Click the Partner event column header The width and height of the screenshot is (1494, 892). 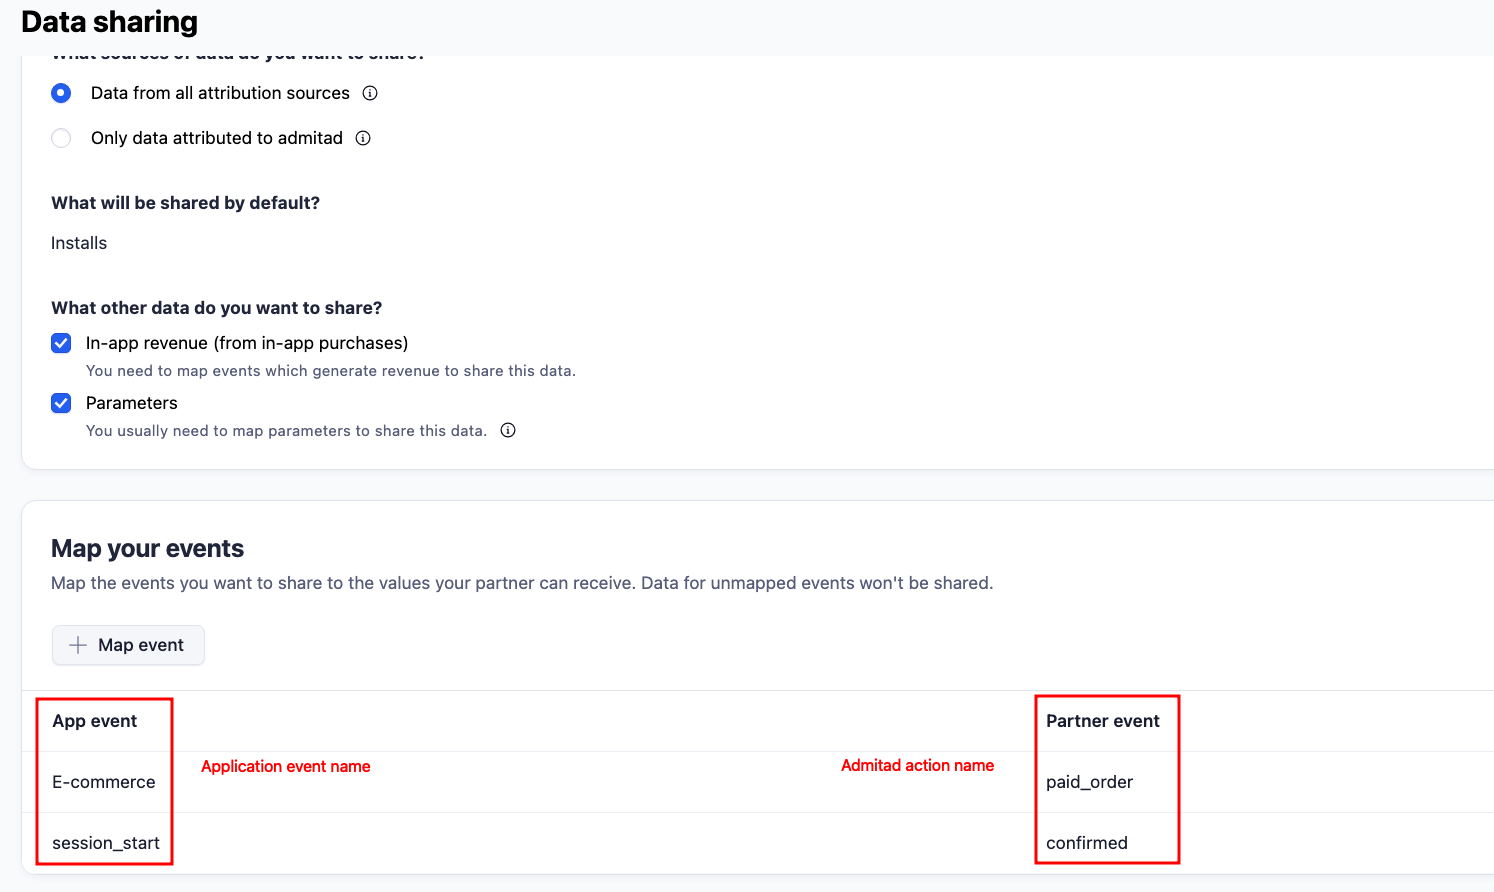tap(1102, 721)
